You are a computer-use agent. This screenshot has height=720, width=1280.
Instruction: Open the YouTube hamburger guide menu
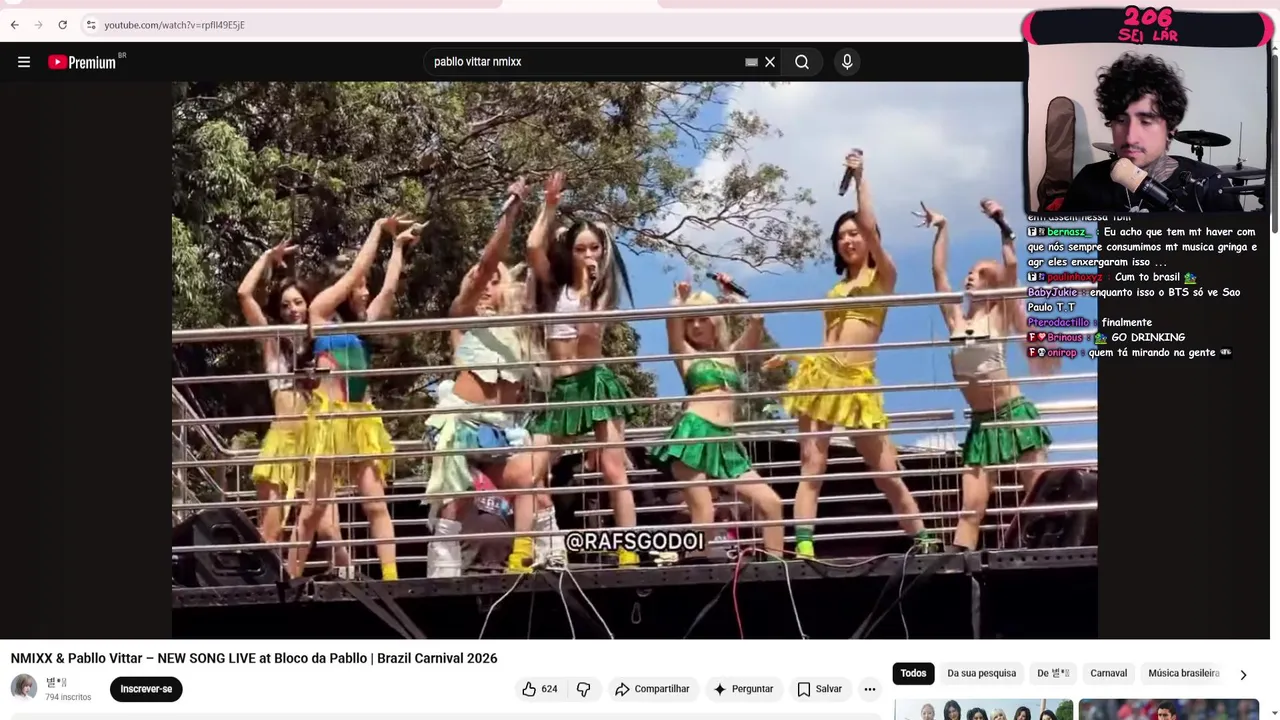(24, 62)
